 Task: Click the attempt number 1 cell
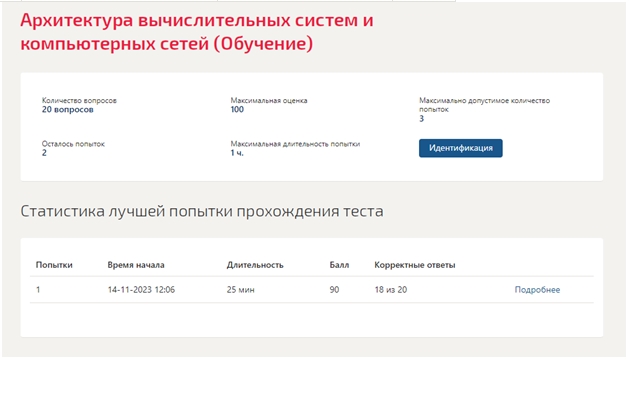38,290
